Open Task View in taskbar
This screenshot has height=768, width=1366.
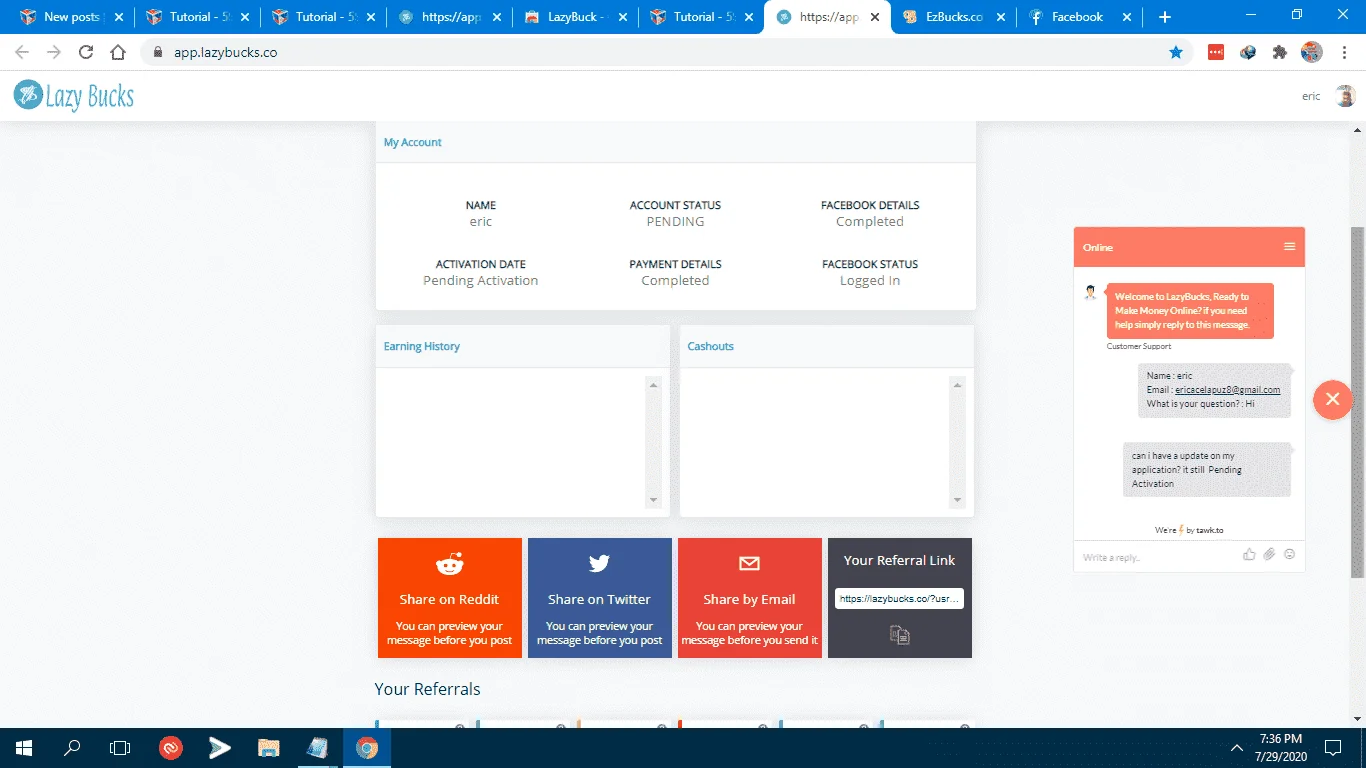tap(120, 747)
